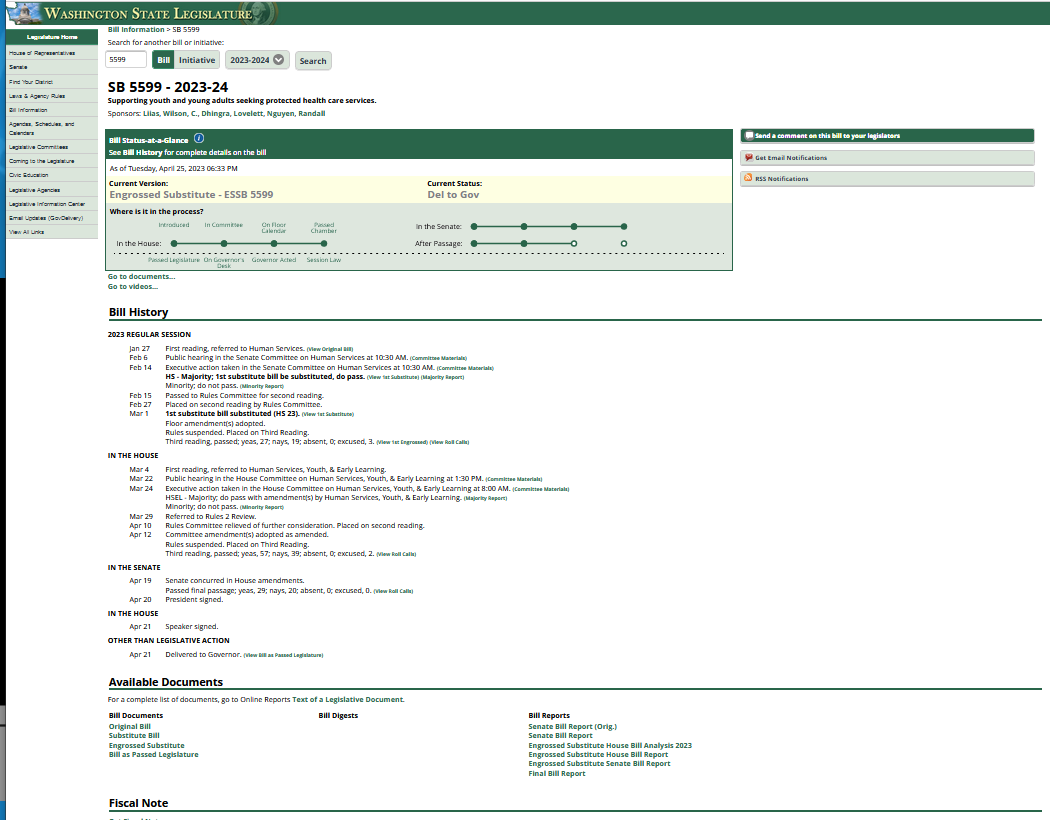
Task: Open Engrossed Substitute Senate Bill Report
Action: pos(599,764)
